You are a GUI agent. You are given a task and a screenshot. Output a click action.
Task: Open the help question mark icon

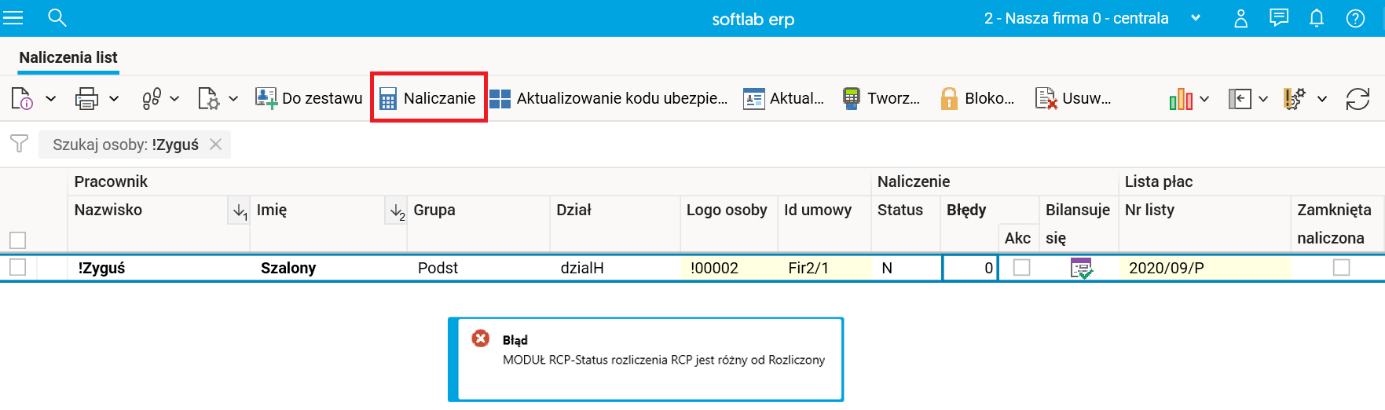point(1355,18)
